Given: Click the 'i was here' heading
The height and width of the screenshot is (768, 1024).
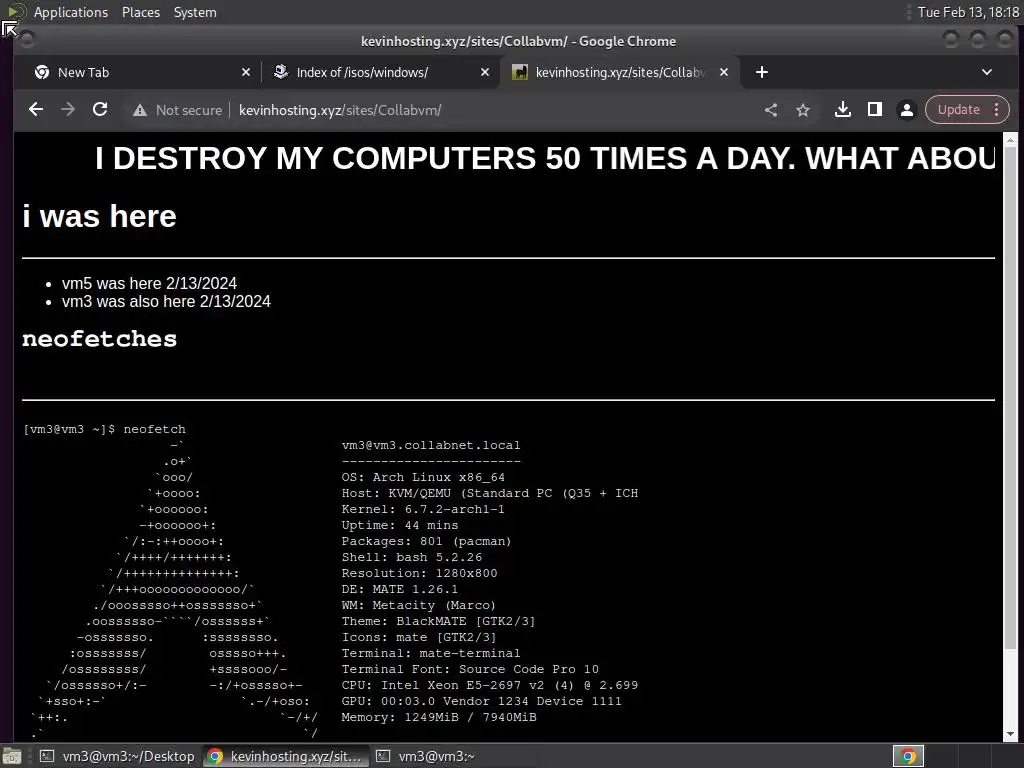Looking at the screenshot, I should 99,216.
